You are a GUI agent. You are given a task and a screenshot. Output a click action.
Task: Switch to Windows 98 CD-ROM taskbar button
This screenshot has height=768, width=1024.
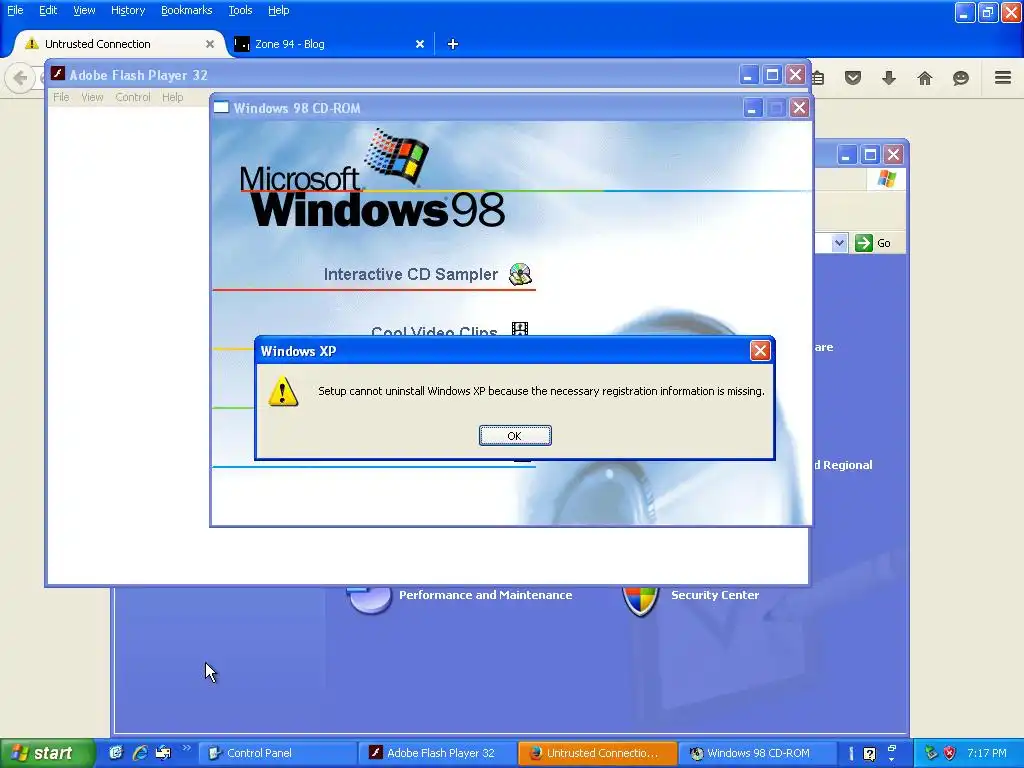758,753
